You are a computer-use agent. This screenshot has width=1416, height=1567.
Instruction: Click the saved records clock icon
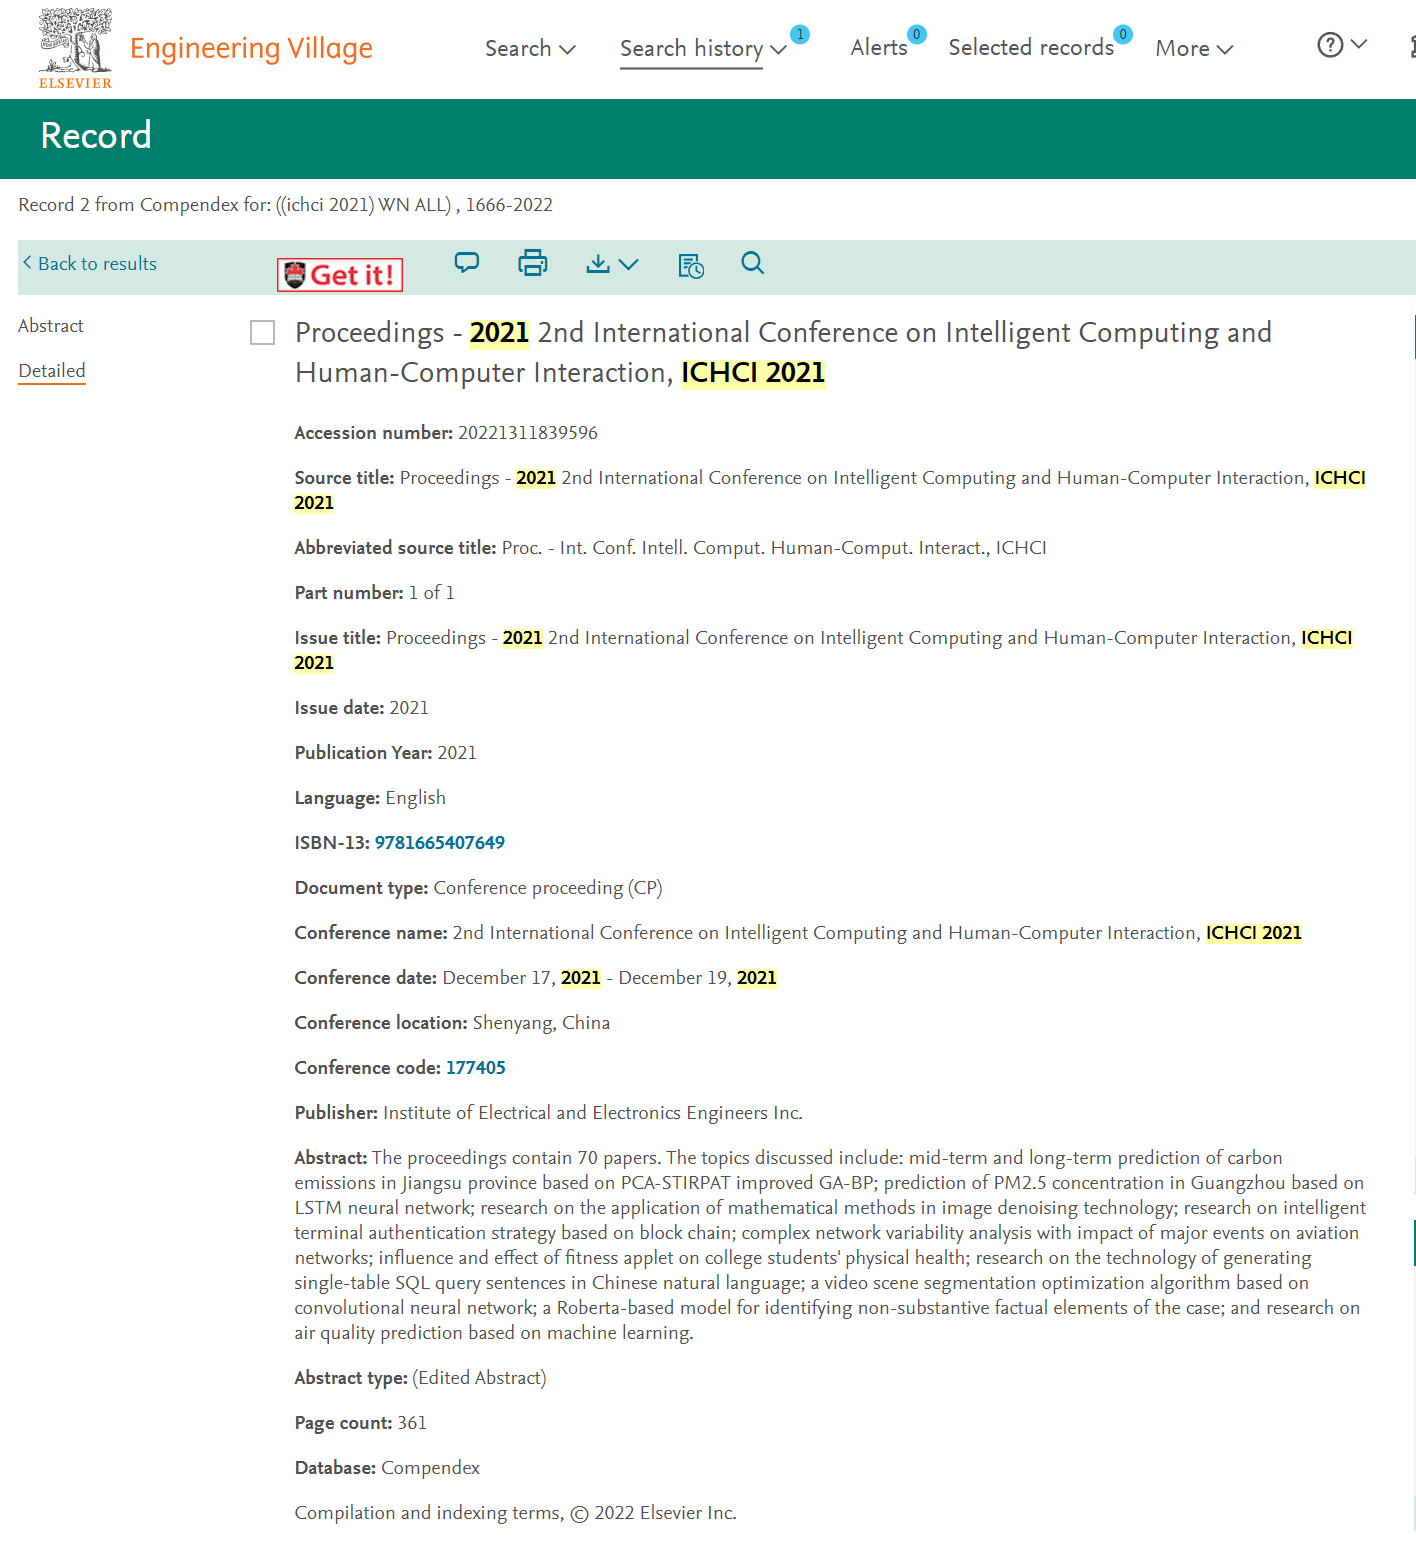(x=691, y=265)
